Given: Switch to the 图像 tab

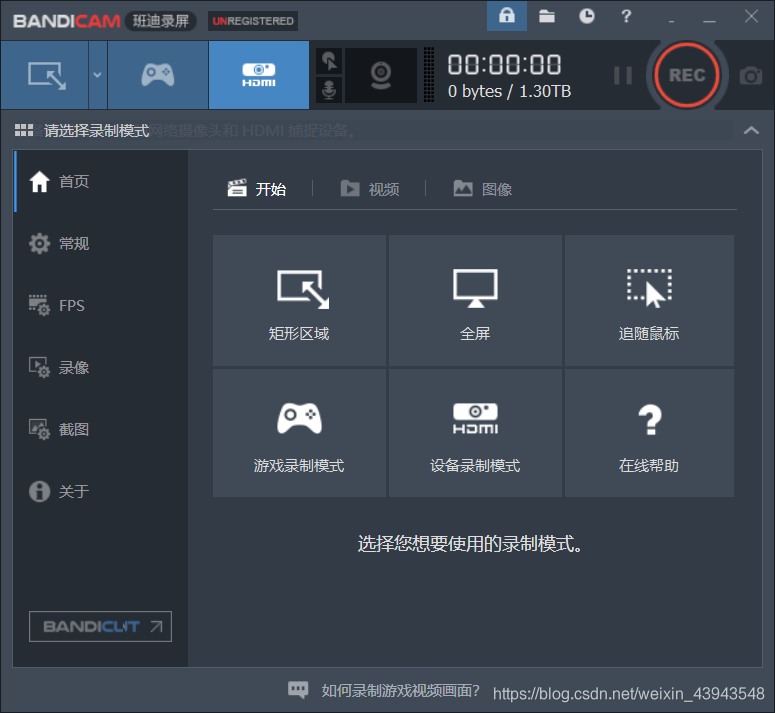Looking at the screenshot, I should [x=483, y=189].
